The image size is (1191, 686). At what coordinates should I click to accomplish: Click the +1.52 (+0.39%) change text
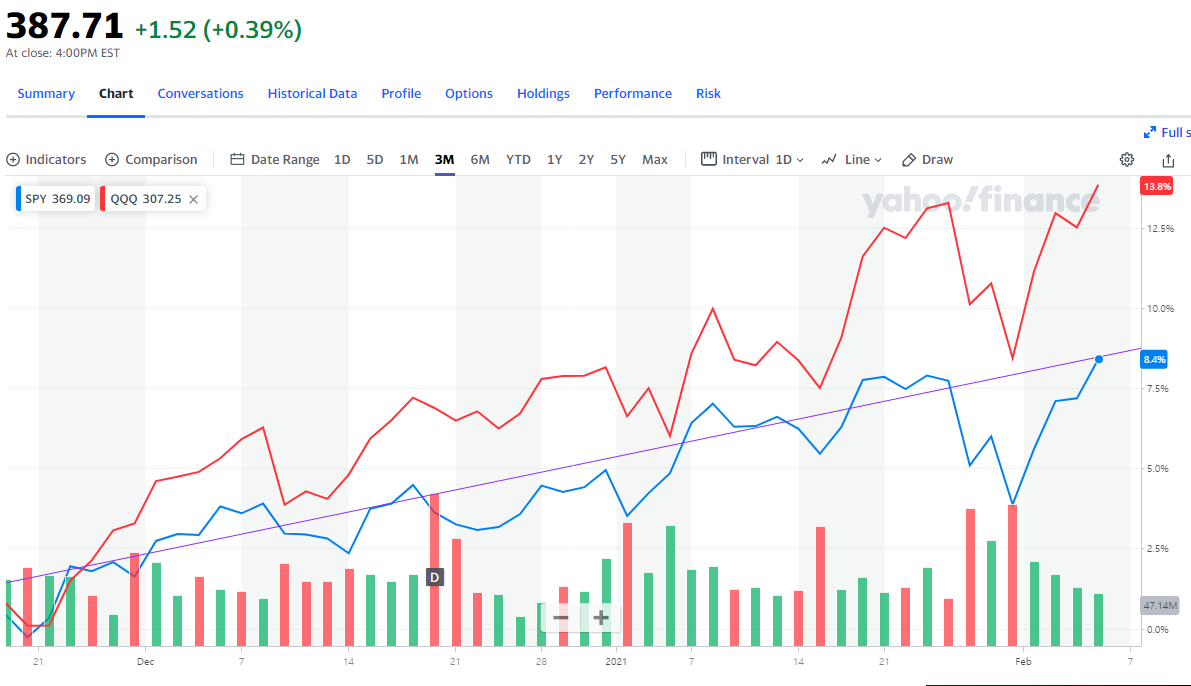pyautogui.click(x=218, y=29)
